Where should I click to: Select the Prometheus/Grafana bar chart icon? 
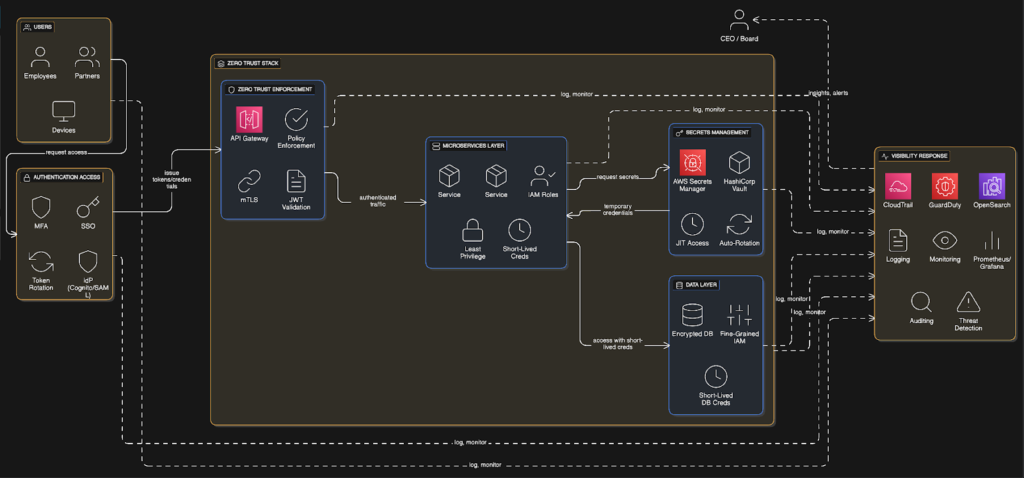tap(992, 241)
